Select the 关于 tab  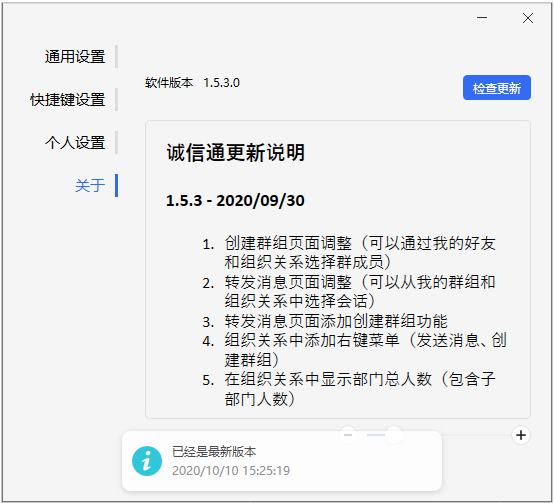point(90,185)
